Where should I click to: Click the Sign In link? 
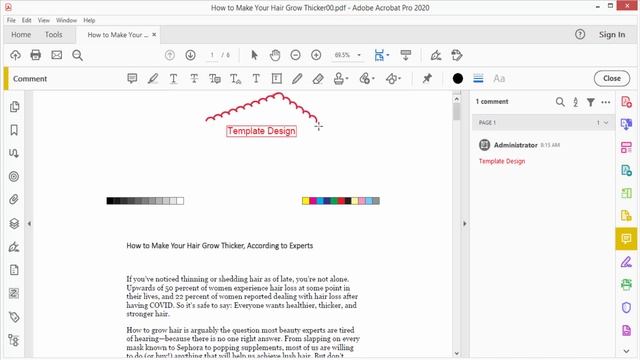tap(612, 35)
